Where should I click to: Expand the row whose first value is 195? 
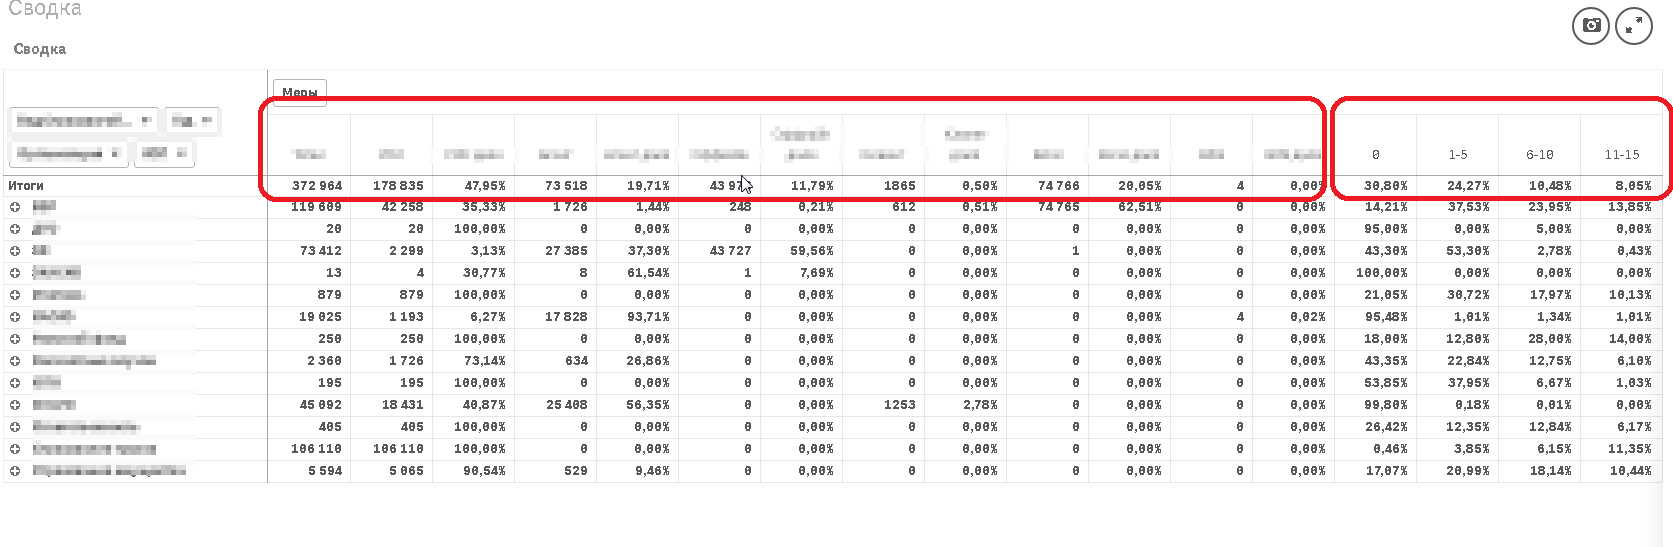(x=15, y=383)
